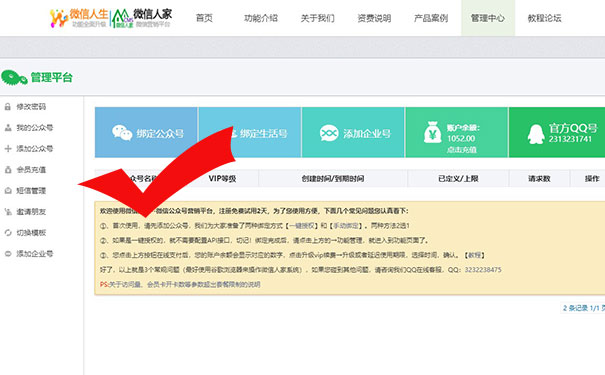Viewport: 605px width, 375px height.
Task: Open 邀请朋友 in the sidebar
Action: pyautogui.click(x=31, y=212)
